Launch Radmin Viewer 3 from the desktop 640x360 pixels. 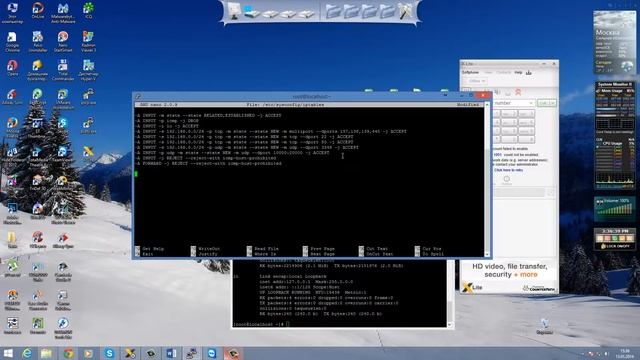tap(88, 42)
